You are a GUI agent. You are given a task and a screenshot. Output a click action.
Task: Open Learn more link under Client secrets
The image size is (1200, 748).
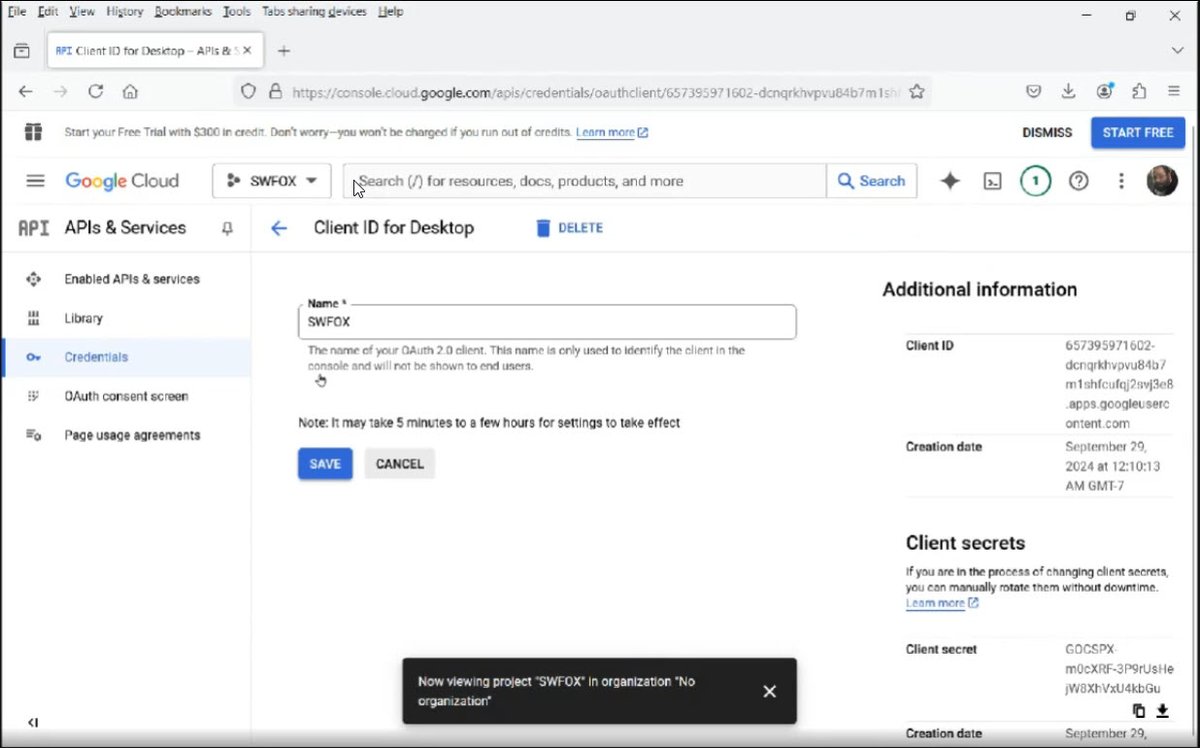coord(942,603)
